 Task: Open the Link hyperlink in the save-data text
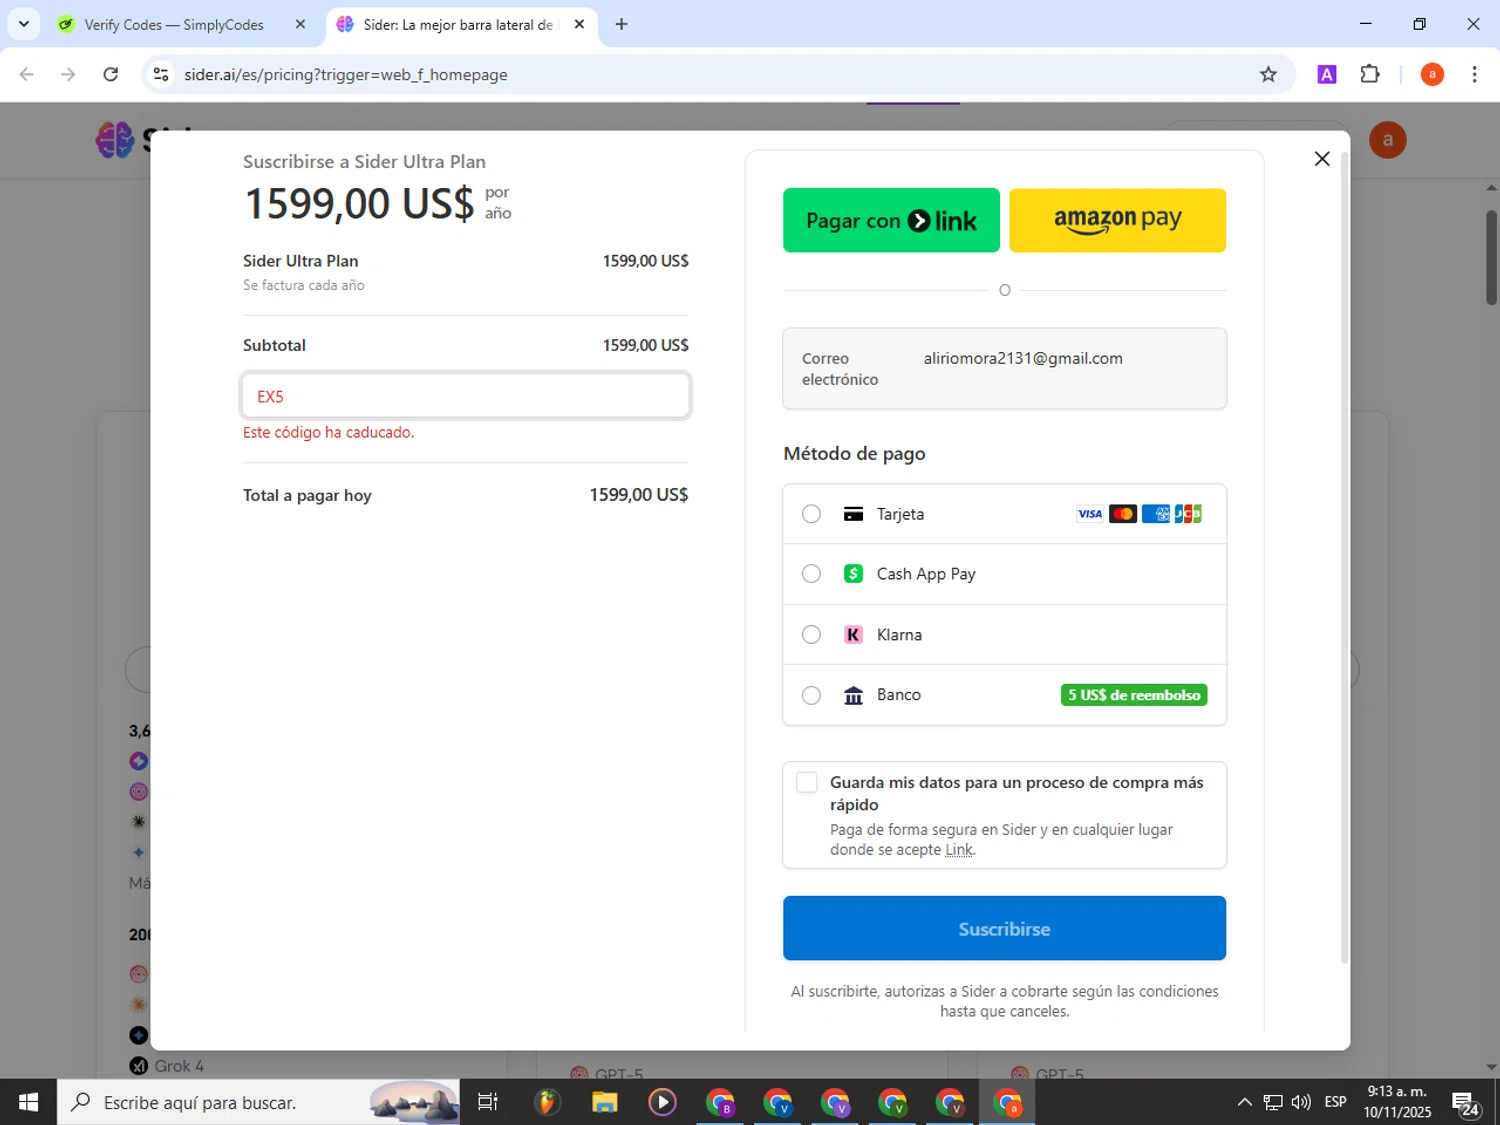(x=959, y=850)
